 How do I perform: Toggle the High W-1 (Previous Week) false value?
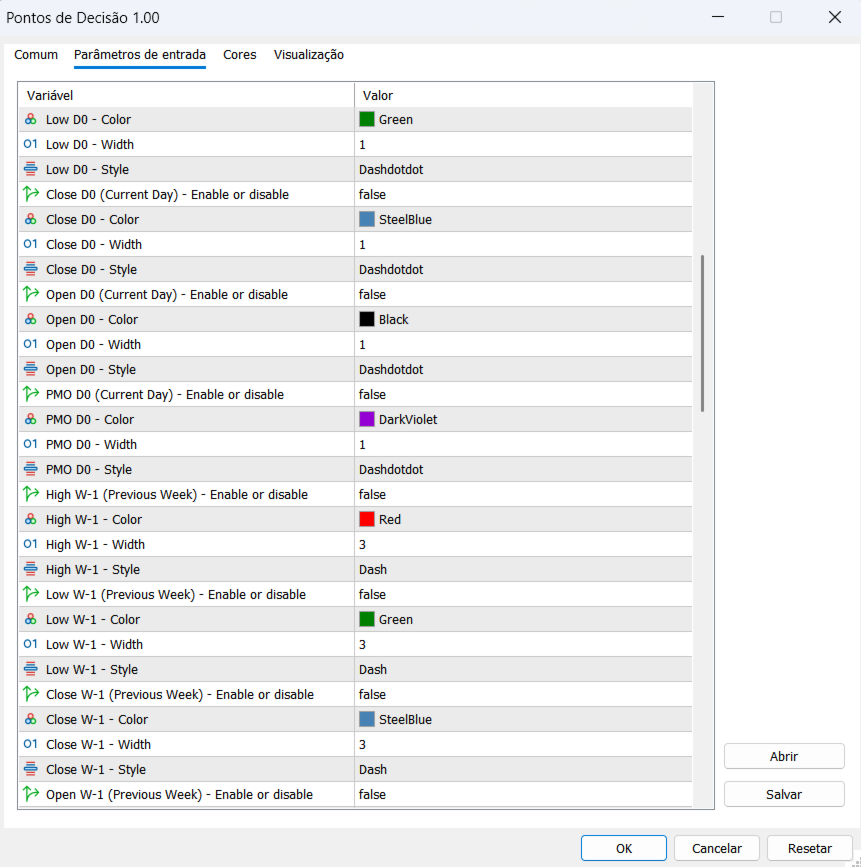pyautogui.click(x=372, y=495)
